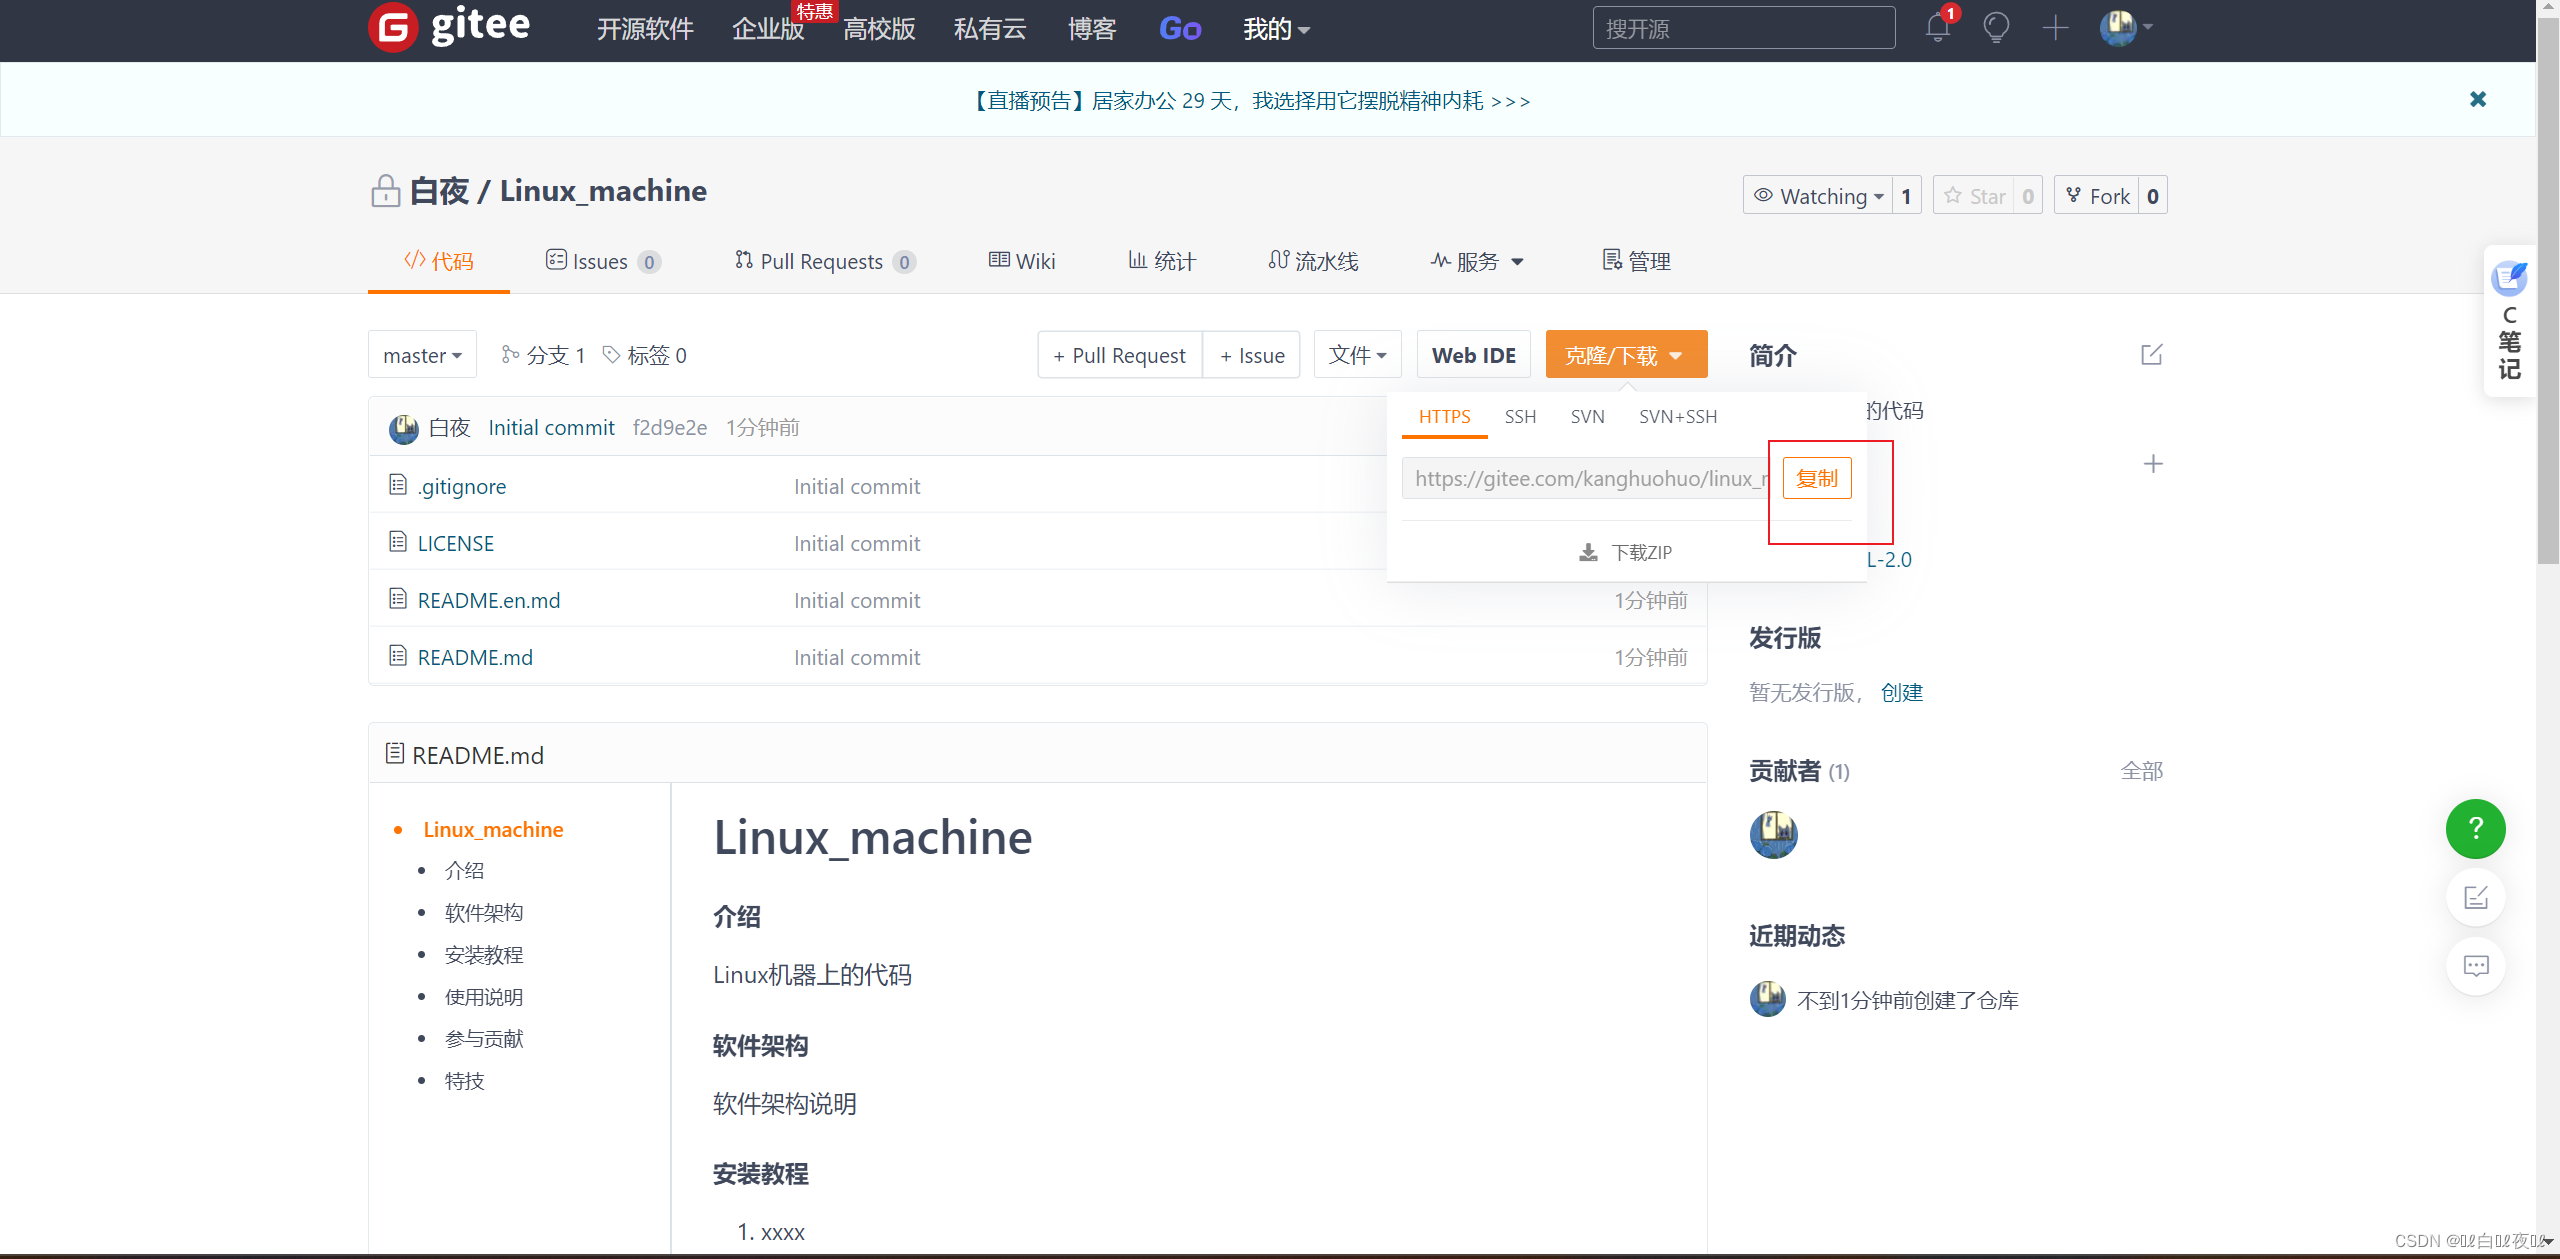Screen dimensions: 2560x1259
Task: Select the HTTPS clone tab
Action: (1444, 417)
